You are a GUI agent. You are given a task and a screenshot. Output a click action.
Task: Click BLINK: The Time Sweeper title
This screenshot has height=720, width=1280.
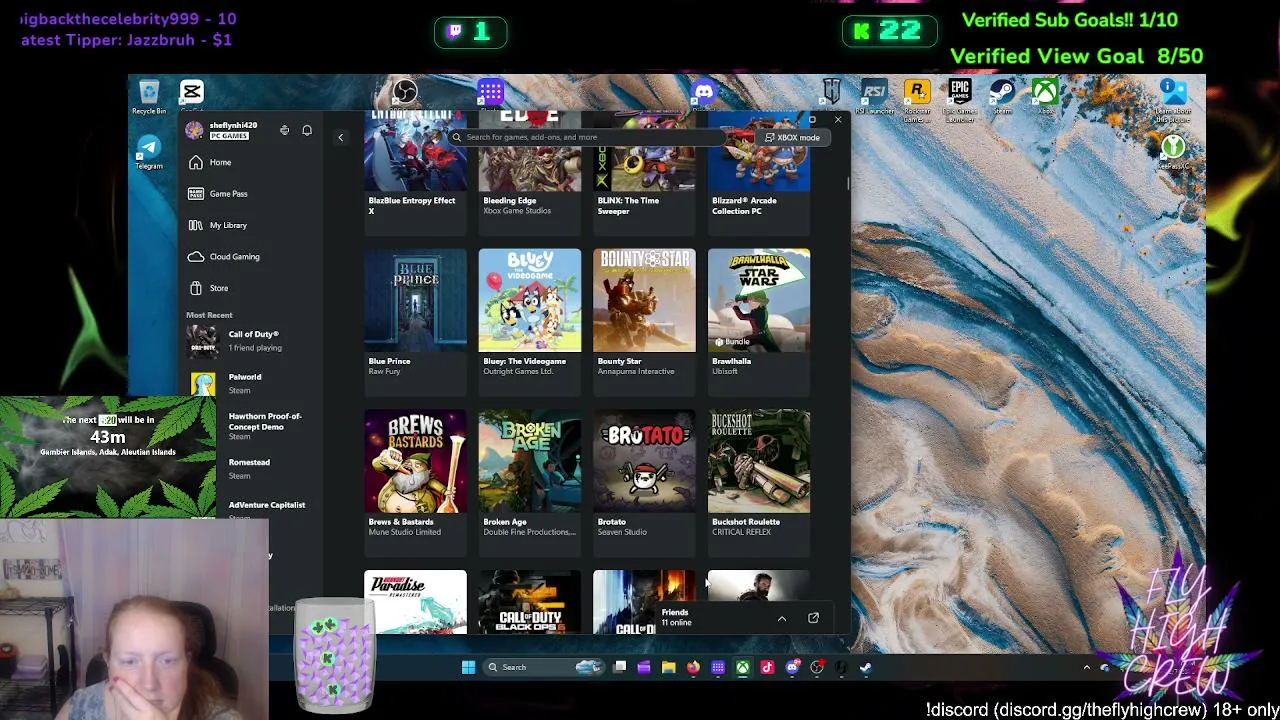(x=628, y=205)
